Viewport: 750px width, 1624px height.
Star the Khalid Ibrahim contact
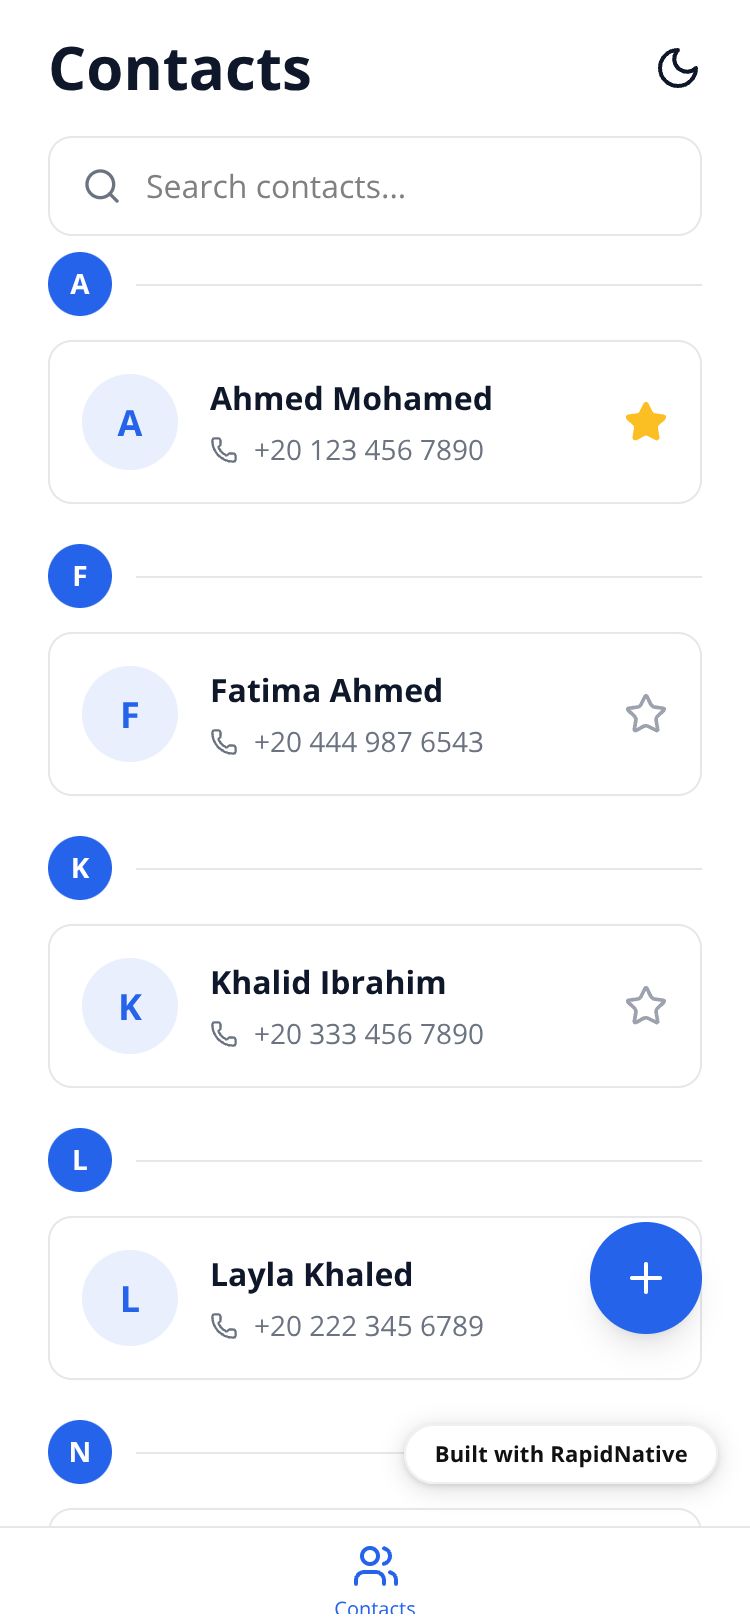[646, 1006]
